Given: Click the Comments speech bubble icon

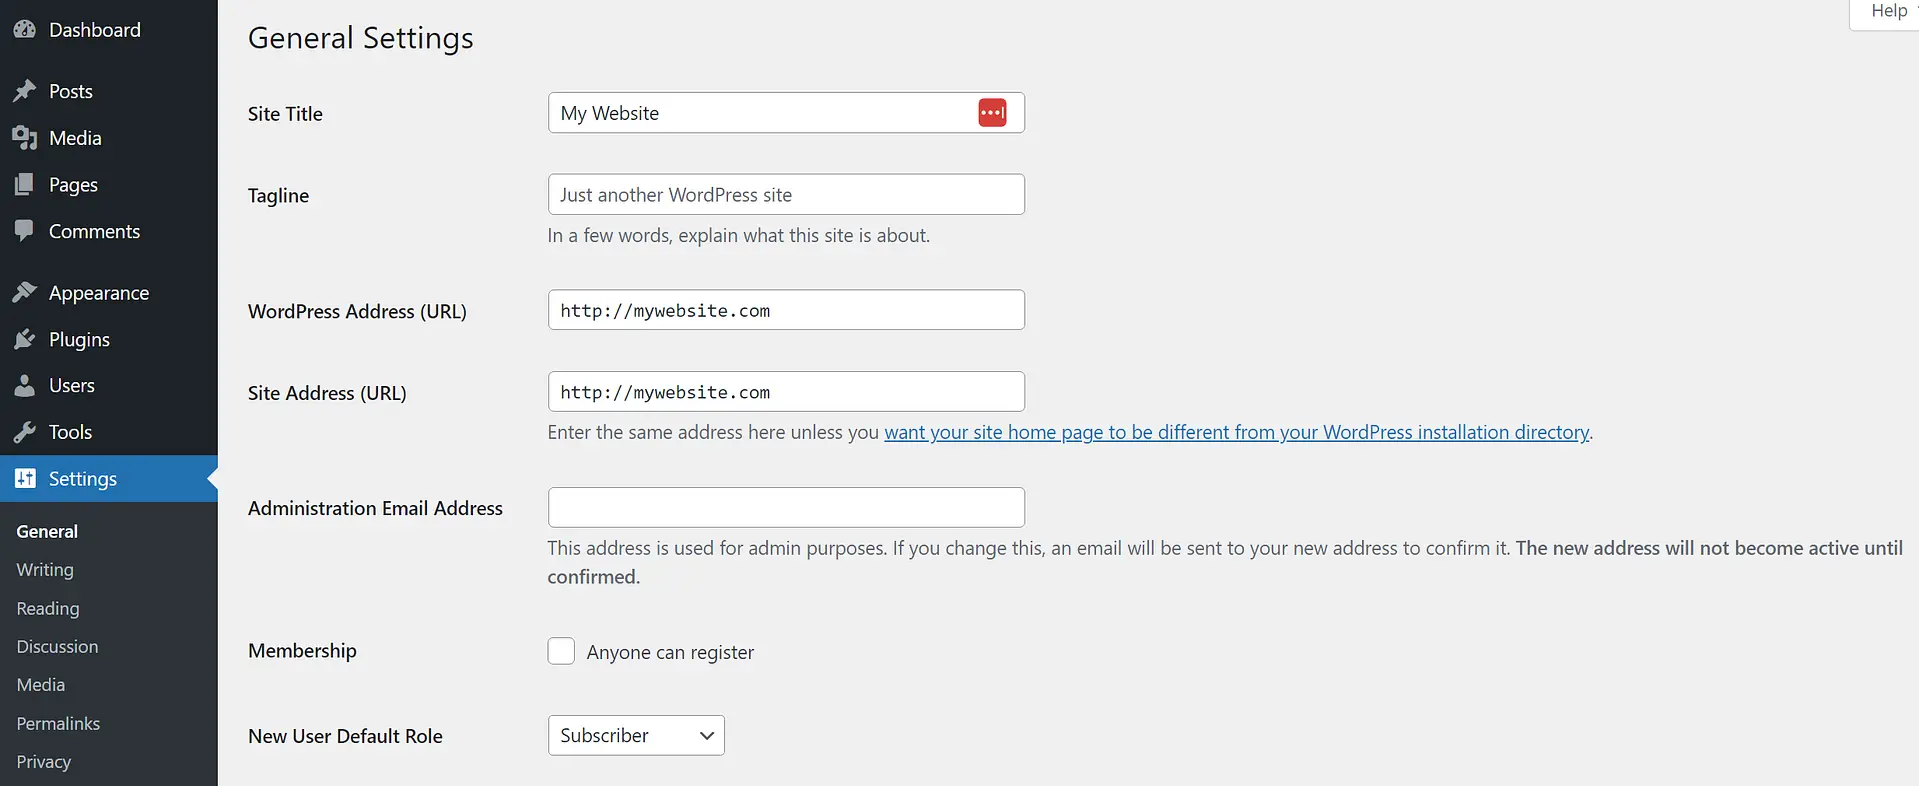Looking at the screenshot, I should pos(25,232).
